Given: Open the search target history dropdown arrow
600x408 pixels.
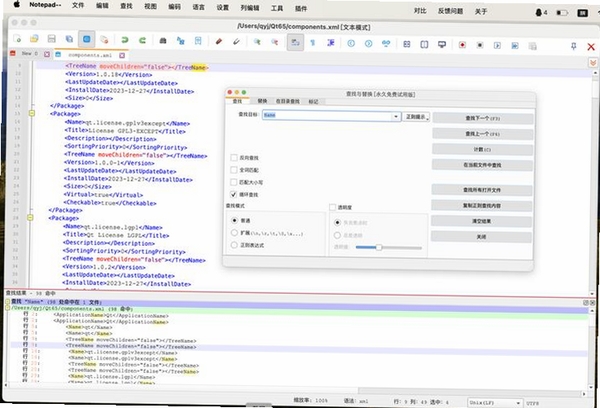Looking at the screenshot, I should (396, 116).
